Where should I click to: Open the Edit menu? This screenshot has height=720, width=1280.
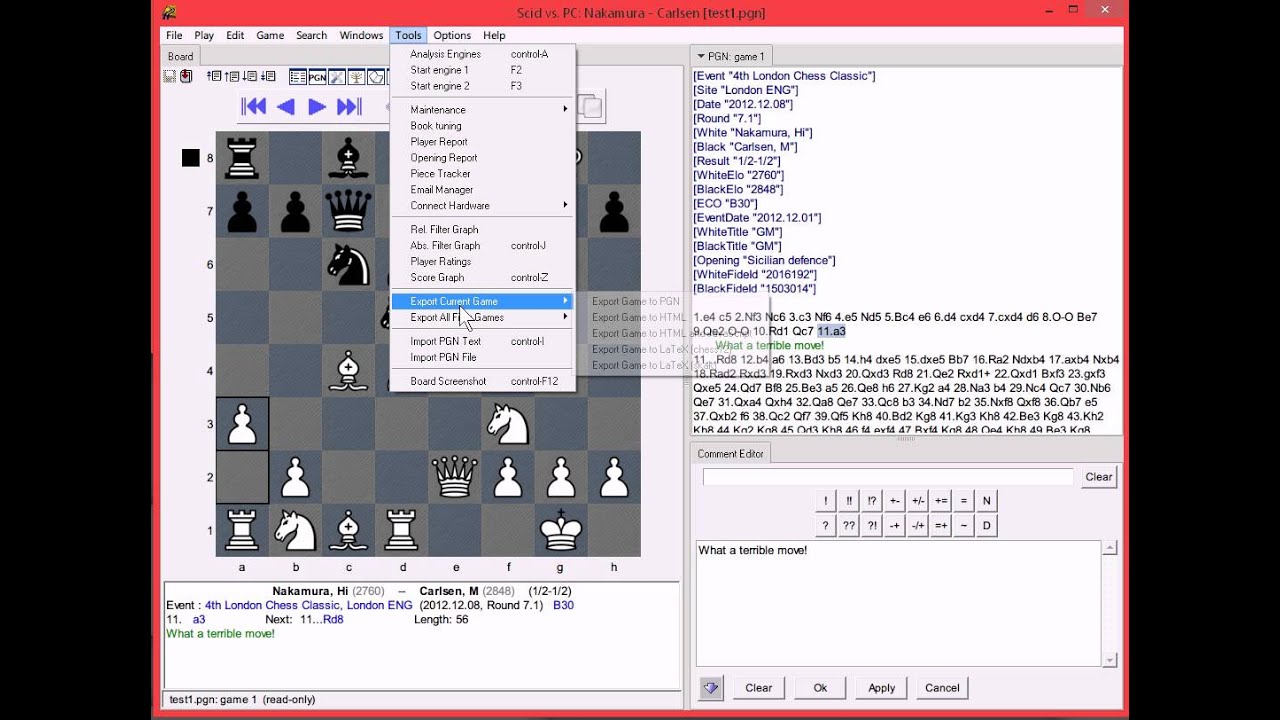[235, 35]
